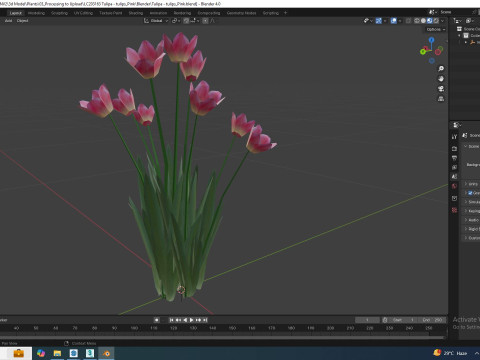Click the hand pan view icon
The width and height of the screenshot is (480, 360).
click(441, 79)
